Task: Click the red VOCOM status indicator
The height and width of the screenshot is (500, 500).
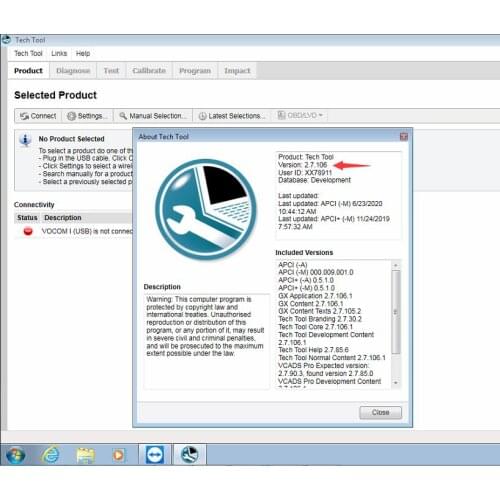Action: [28, 231]
